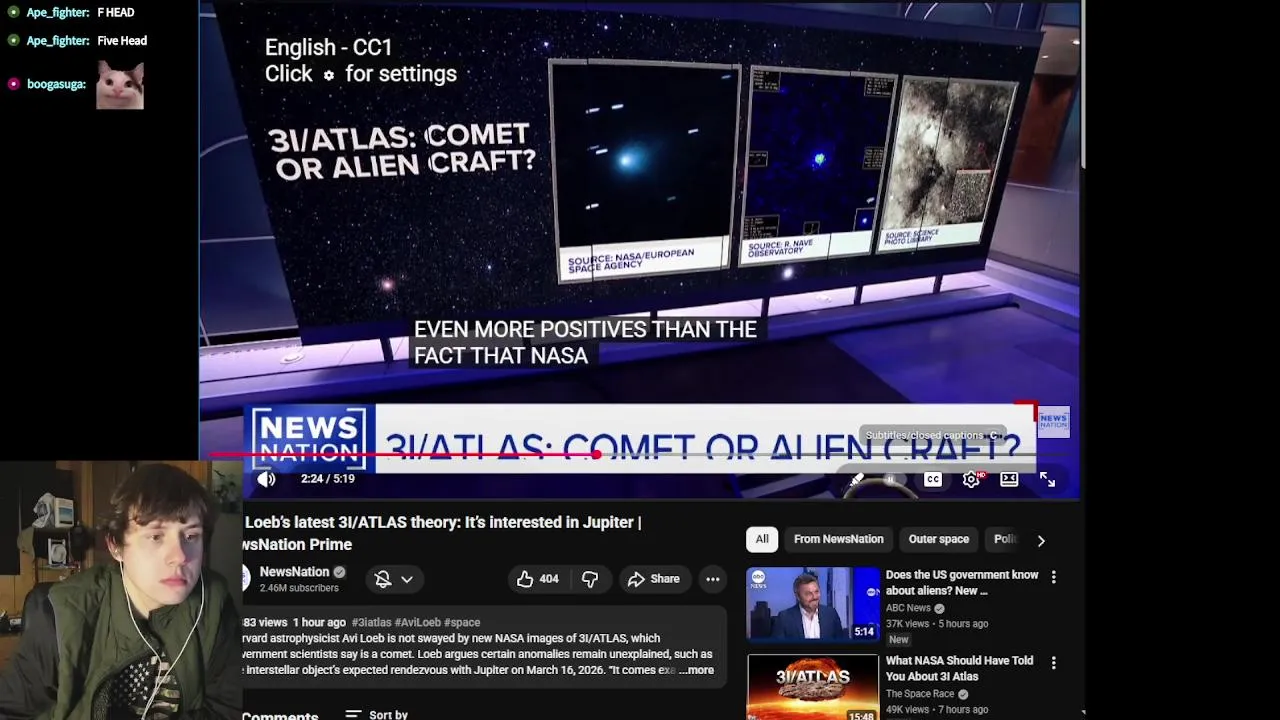This screenshot has width=1280, height=720.
Task: Open notification bell dropdown for NewsNation
Action: pyautogui.click(x=393, y=579)
